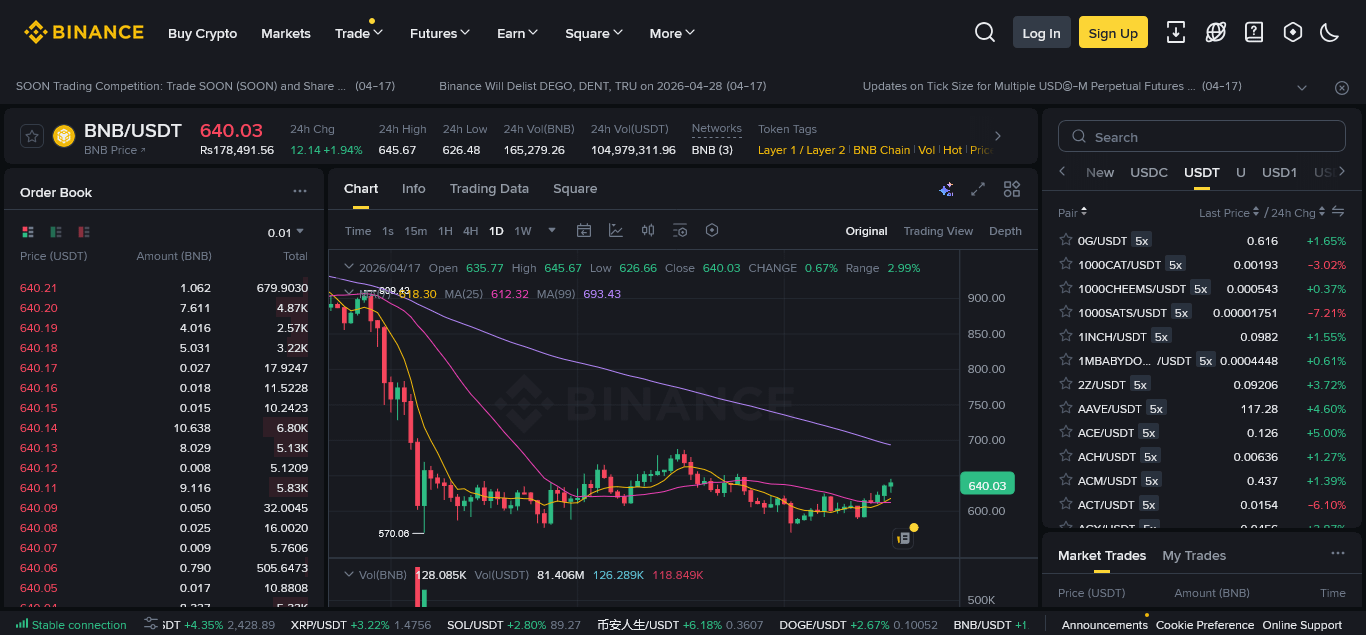The height and width of the screenshot is (635, 1366).
Task: Switch chart to Trading View mode
Action: (x=938, y=231)
